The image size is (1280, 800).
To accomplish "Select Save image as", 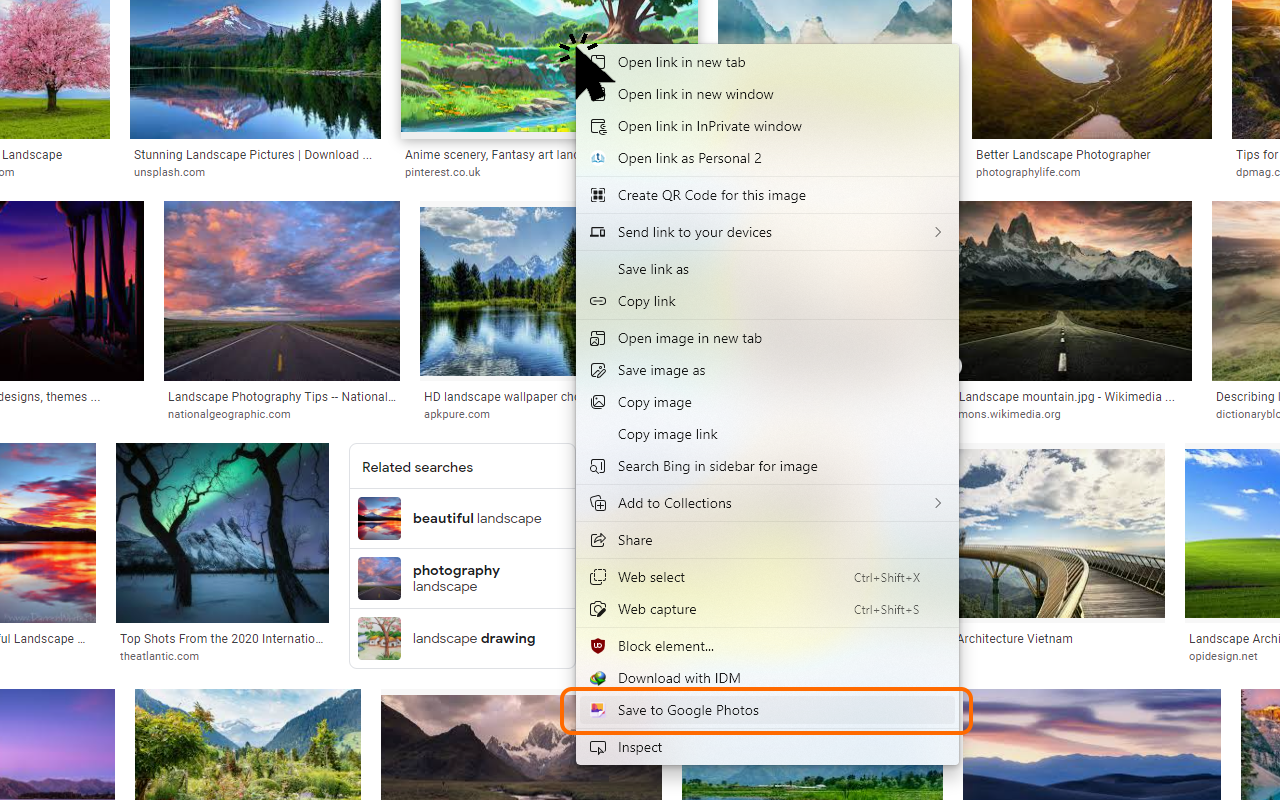I will 661,370.
